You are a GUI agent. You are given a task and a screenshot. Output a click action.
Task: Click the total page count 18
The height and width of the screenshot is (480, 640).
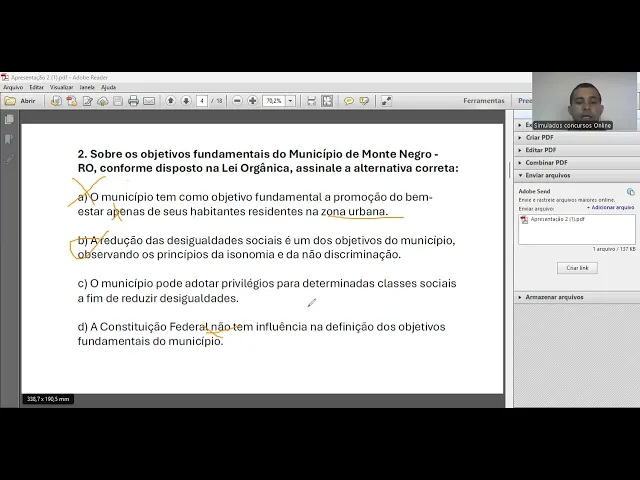(x=219, y=101)
